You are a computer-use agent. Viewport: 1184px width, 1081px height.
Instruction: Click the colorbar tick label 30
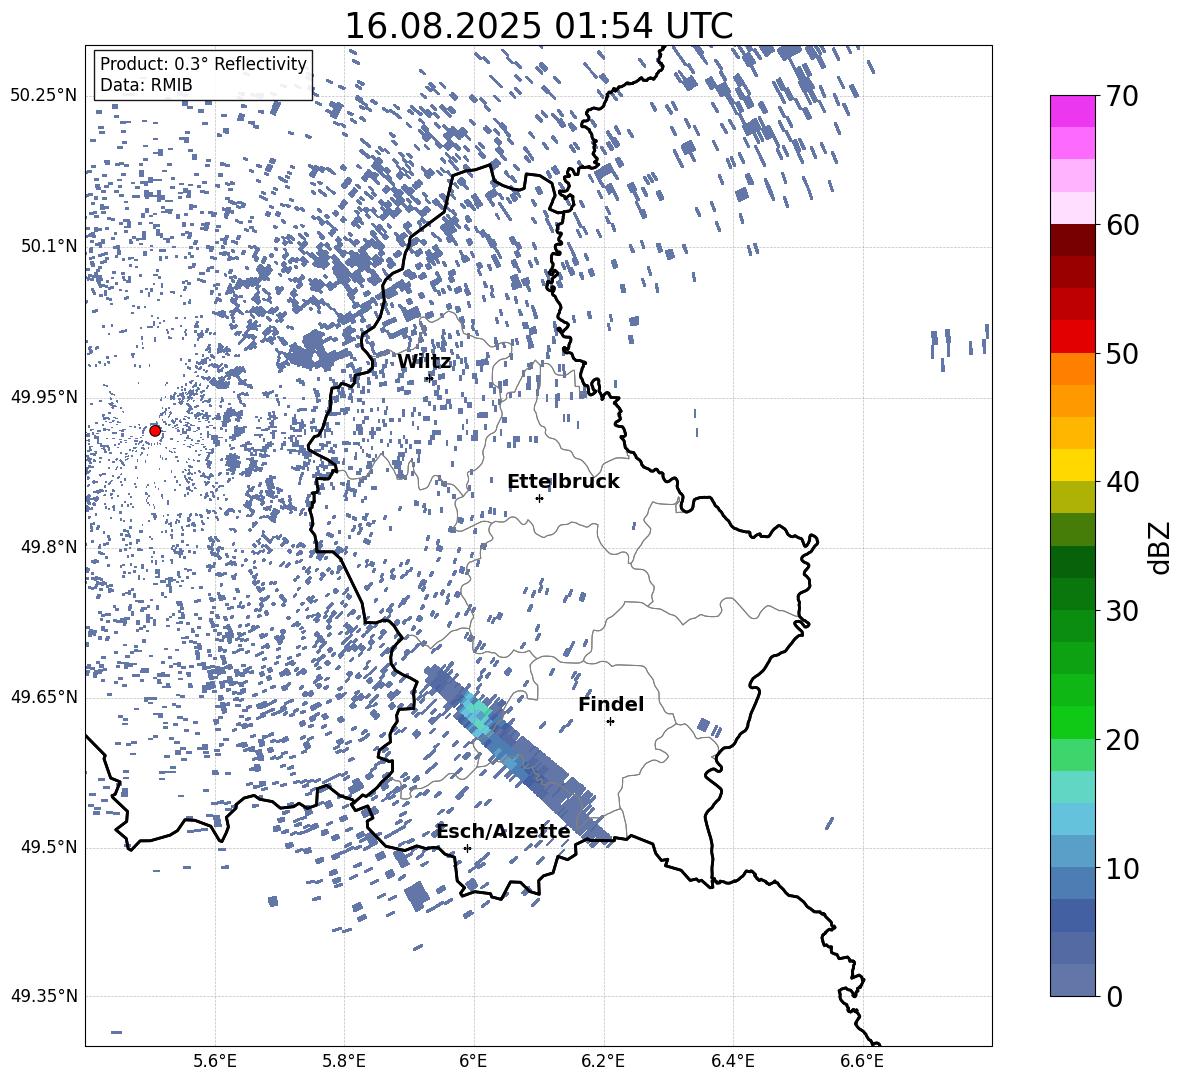[1123, 610]
